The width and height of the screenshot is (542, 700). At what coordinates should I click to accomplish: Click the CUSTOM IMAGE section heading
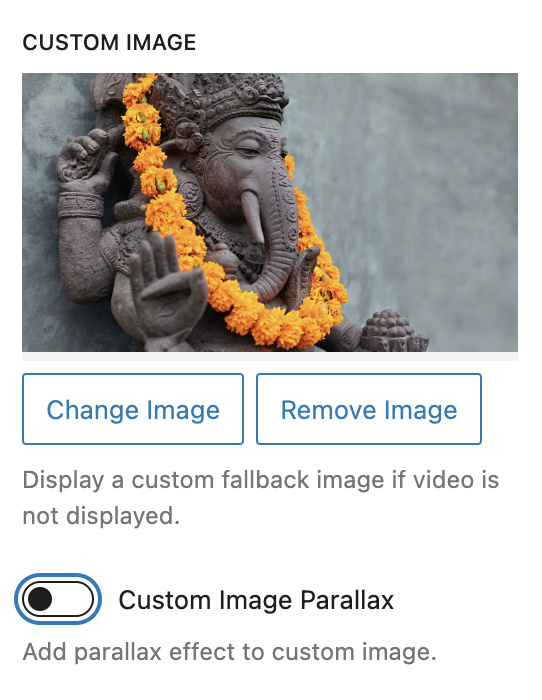point(109,43)
